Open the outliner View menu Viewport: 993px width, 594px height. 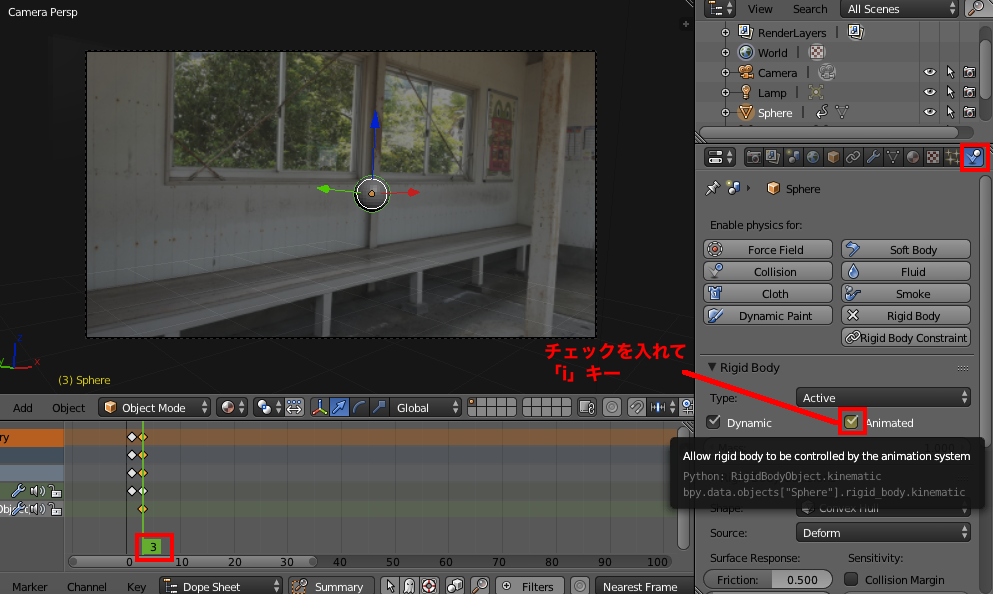click(x=760, y=9)
